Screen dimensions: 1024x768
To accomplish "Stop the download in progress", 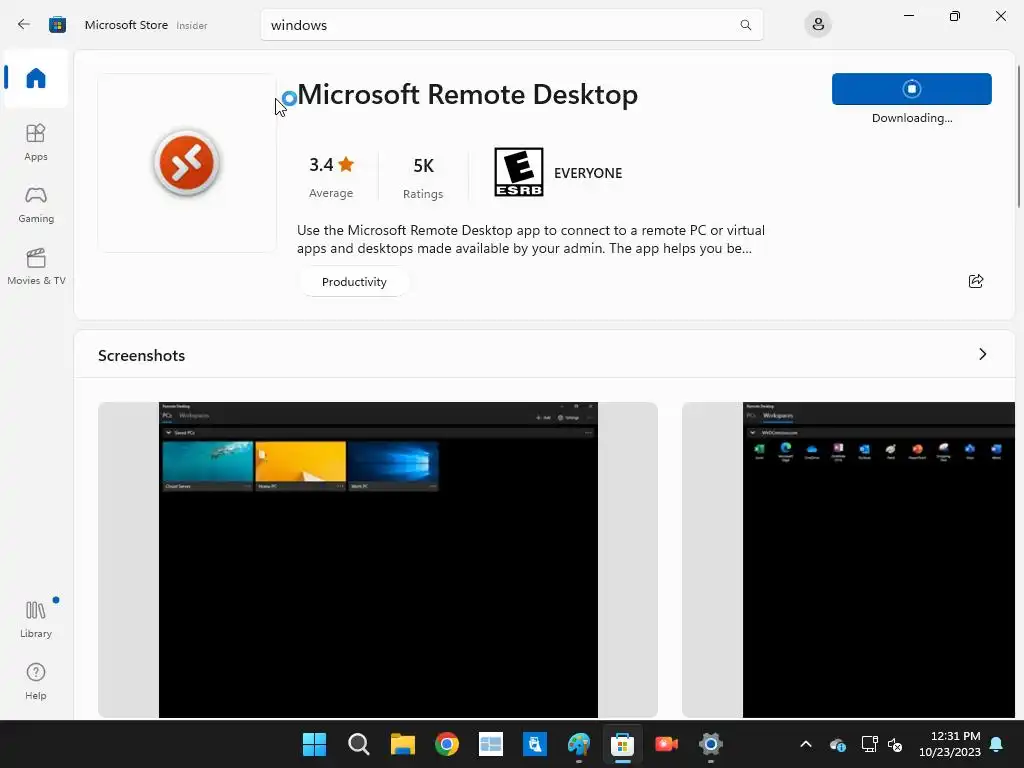I will point(912,89).
